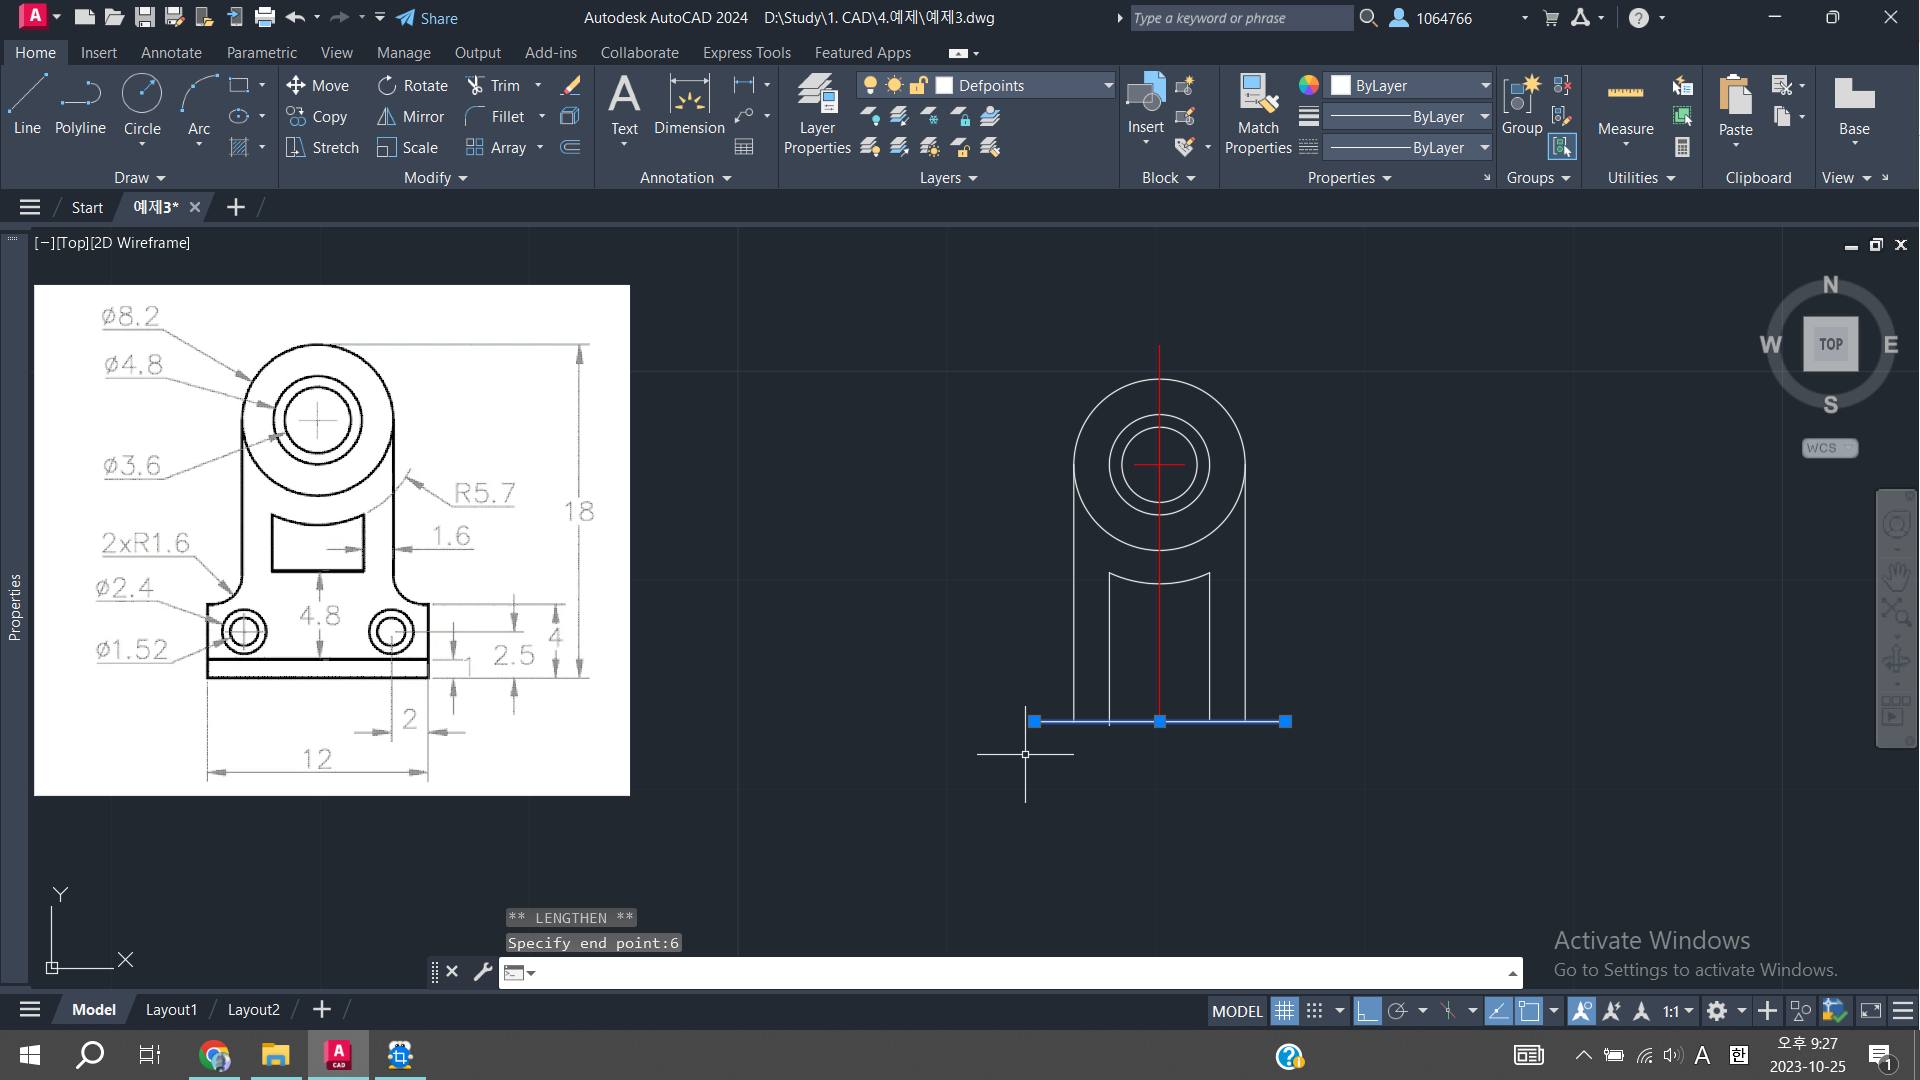Expand the Draw panel flyout
This screenshot has height=1080, width=1920.
coord(139,178)
